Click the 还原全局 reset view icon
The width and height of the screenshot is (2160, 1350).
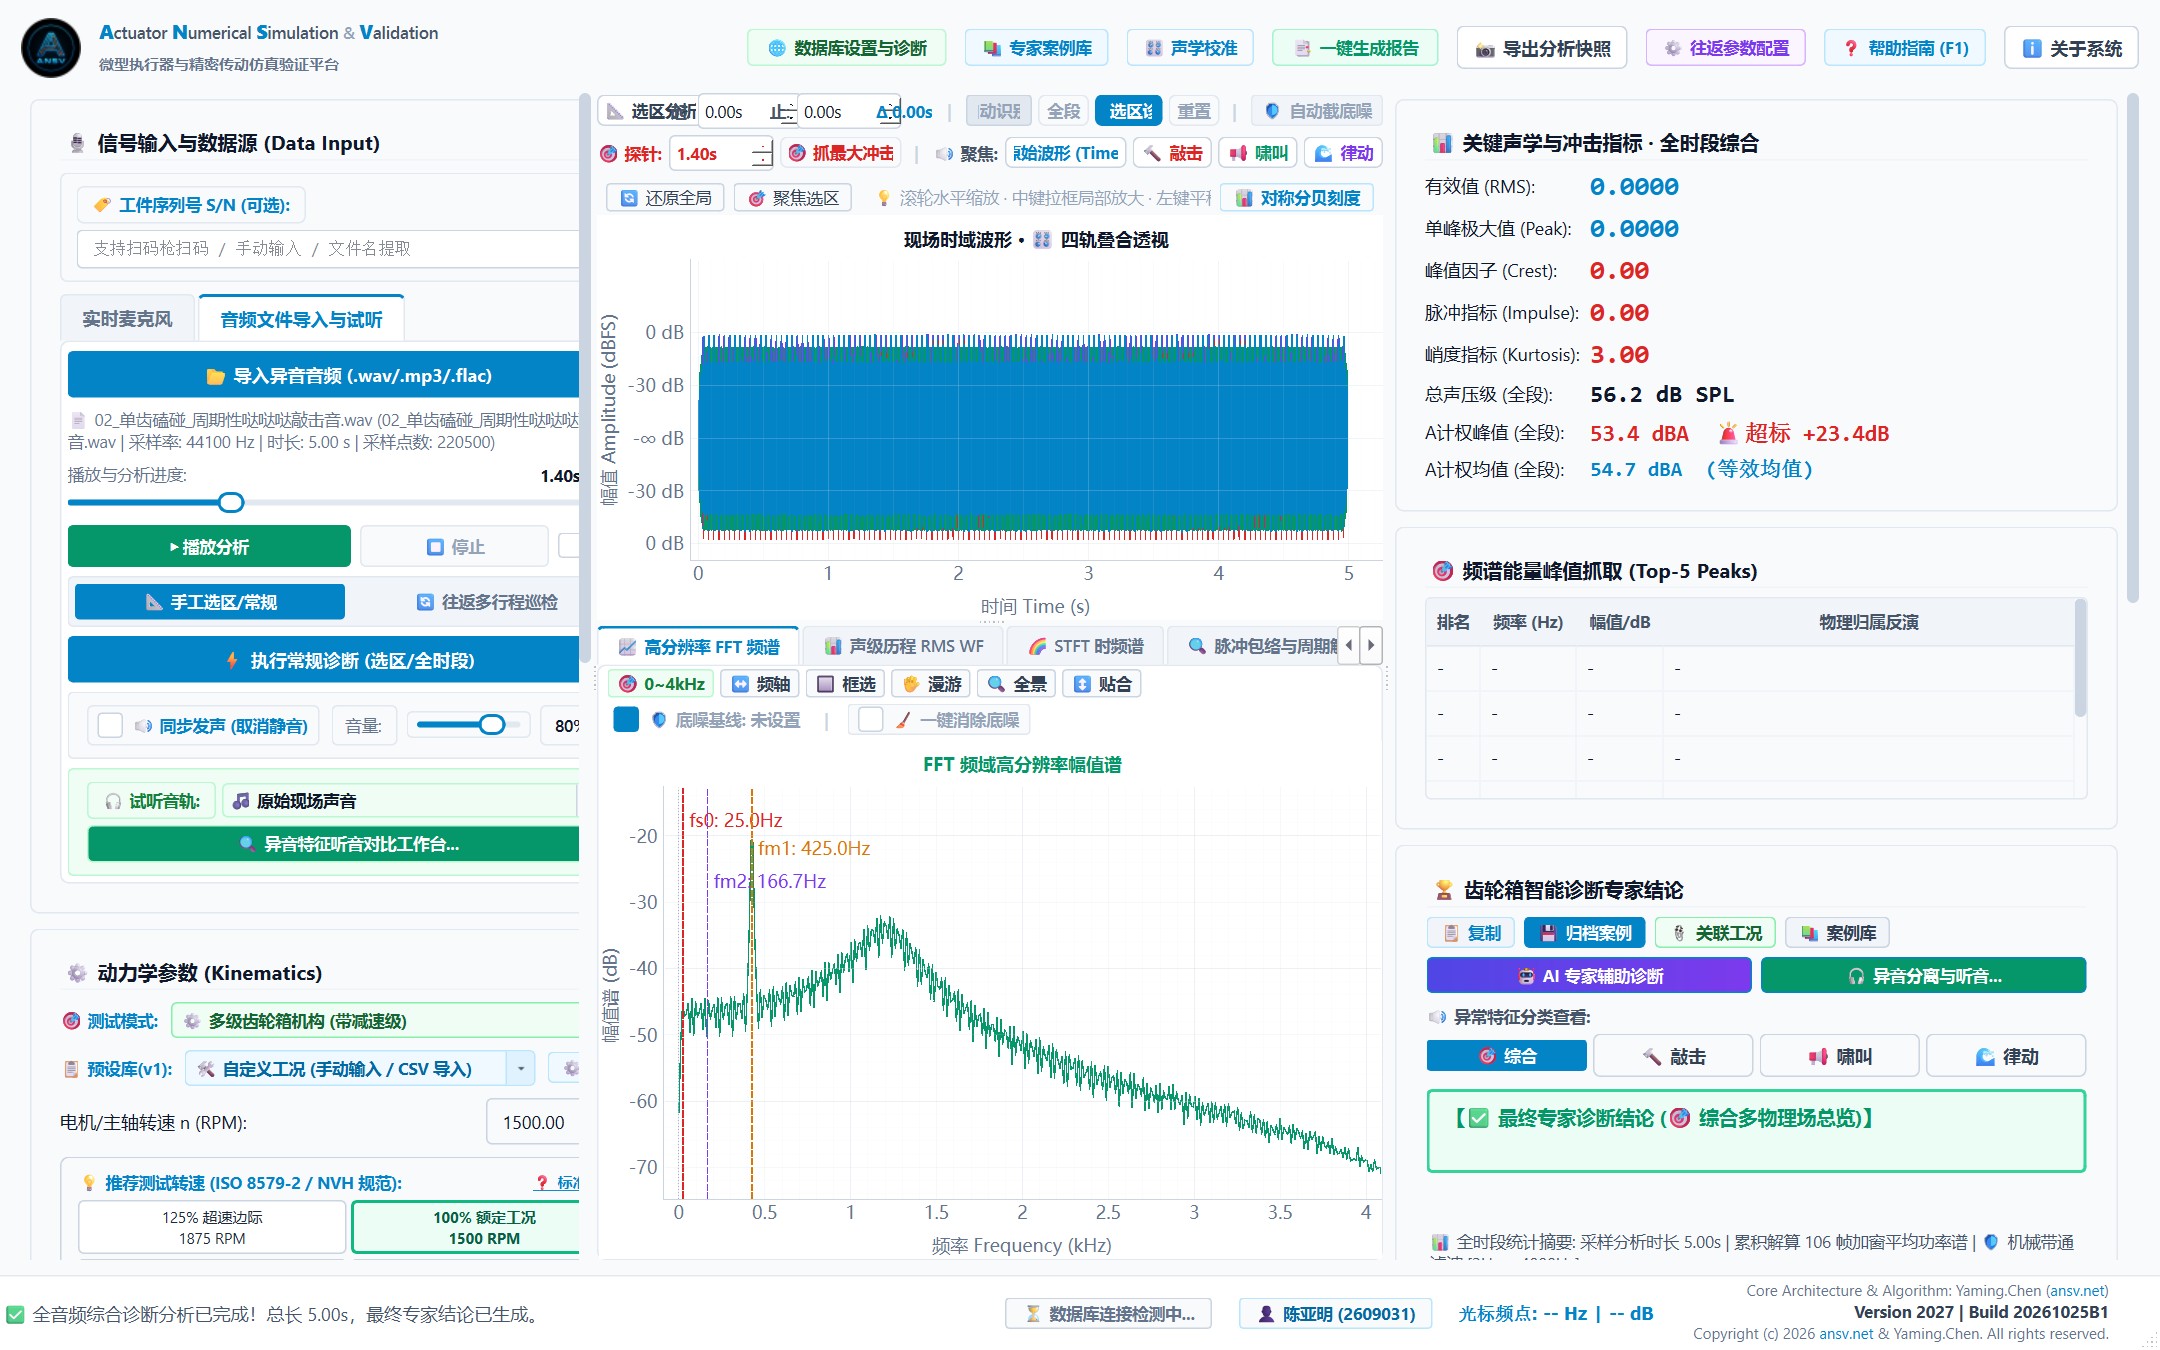click(666, 198)
